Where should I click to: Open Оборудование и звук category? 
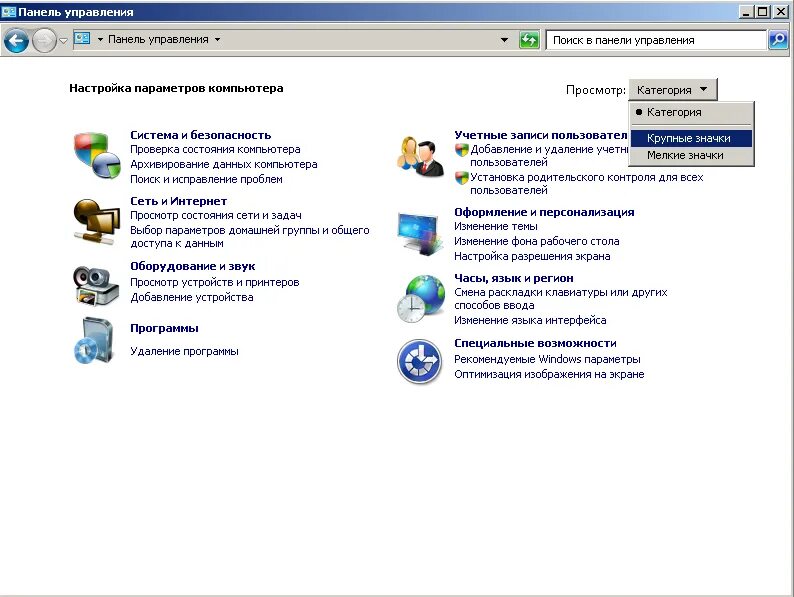point(192,266)
